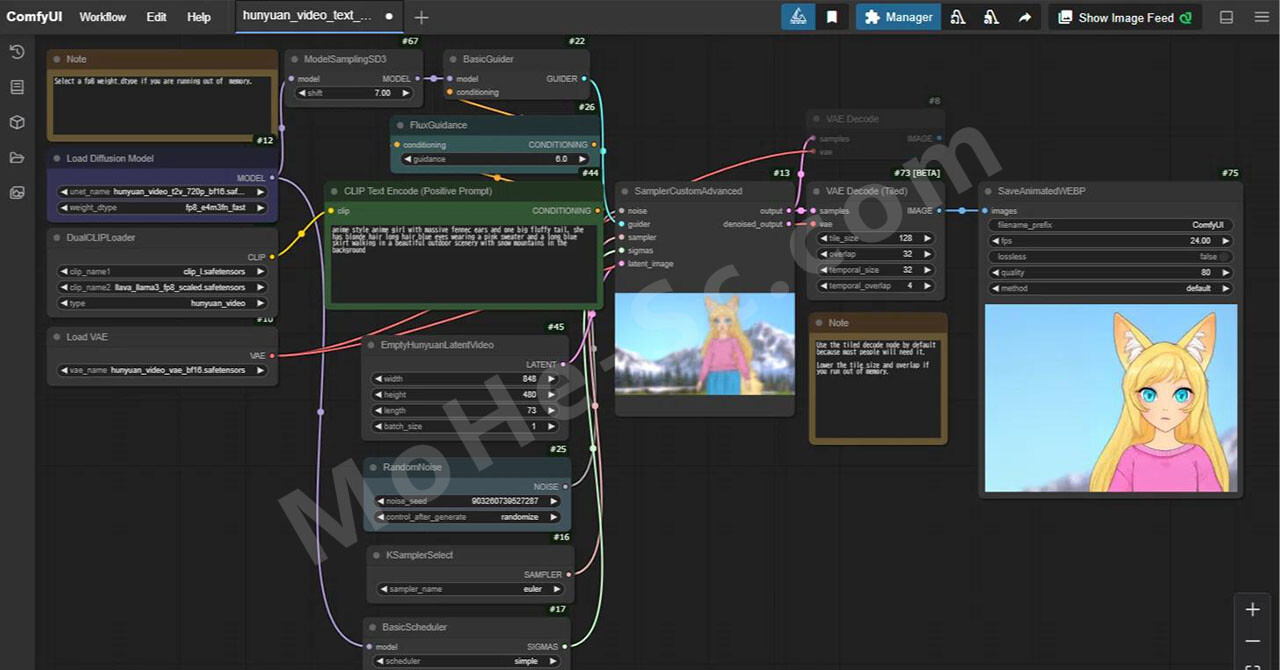1280x670 pixels.
Task: Toggle the bottom panel layout icon
Action: 1226,17
